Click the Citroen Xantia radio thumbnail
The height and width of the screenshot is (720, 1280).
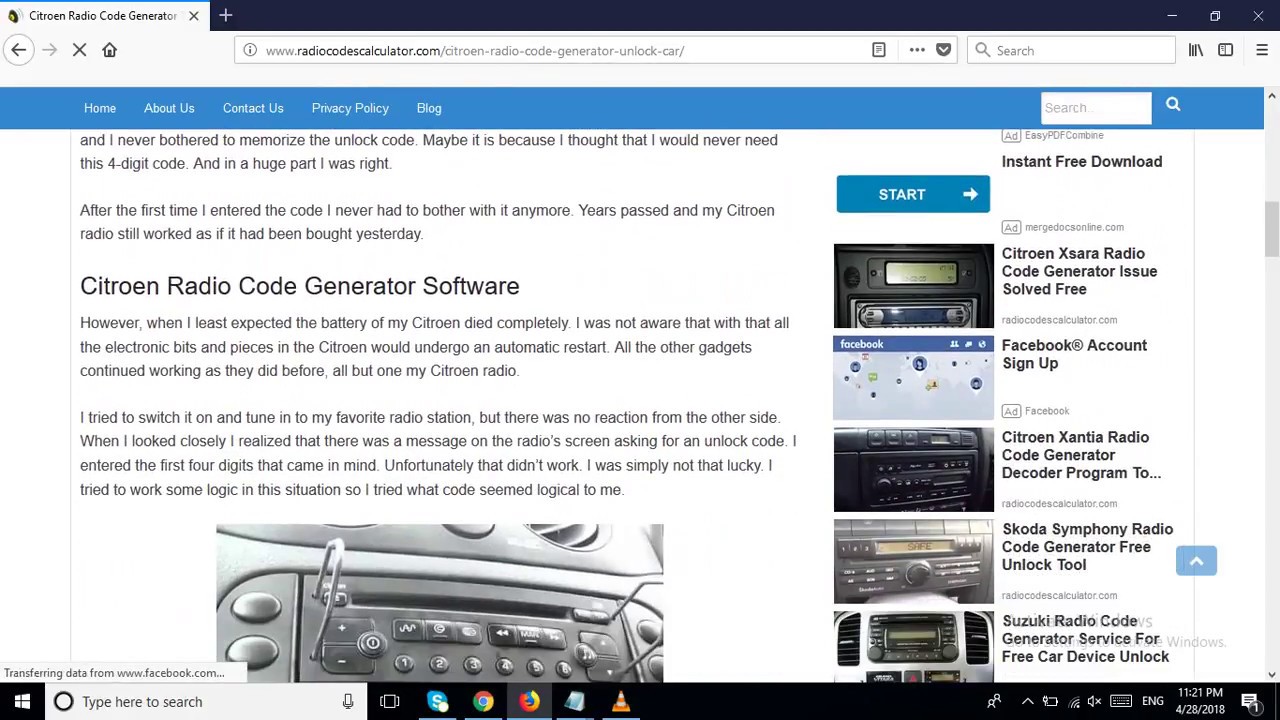[914, 470]
